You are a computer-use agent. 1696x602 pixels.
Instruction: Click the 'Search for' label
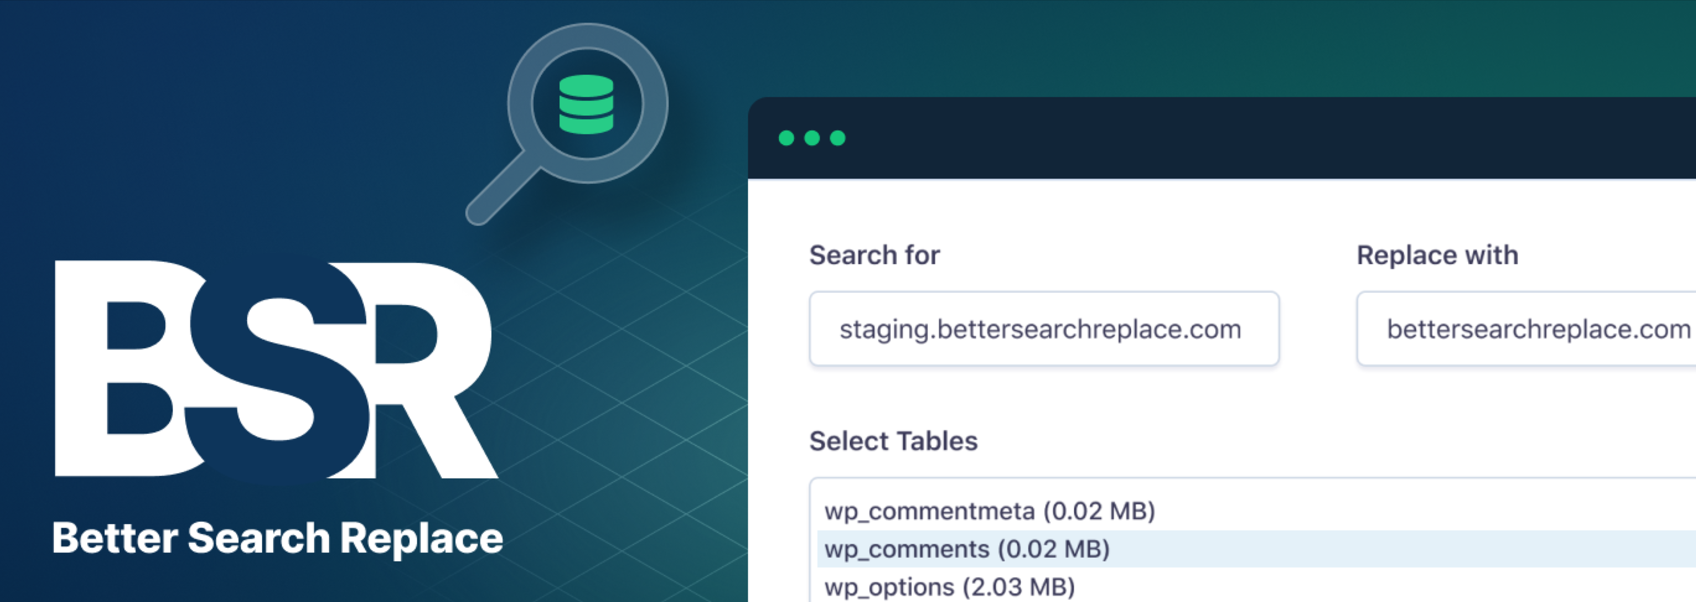[x=874, y=255]
